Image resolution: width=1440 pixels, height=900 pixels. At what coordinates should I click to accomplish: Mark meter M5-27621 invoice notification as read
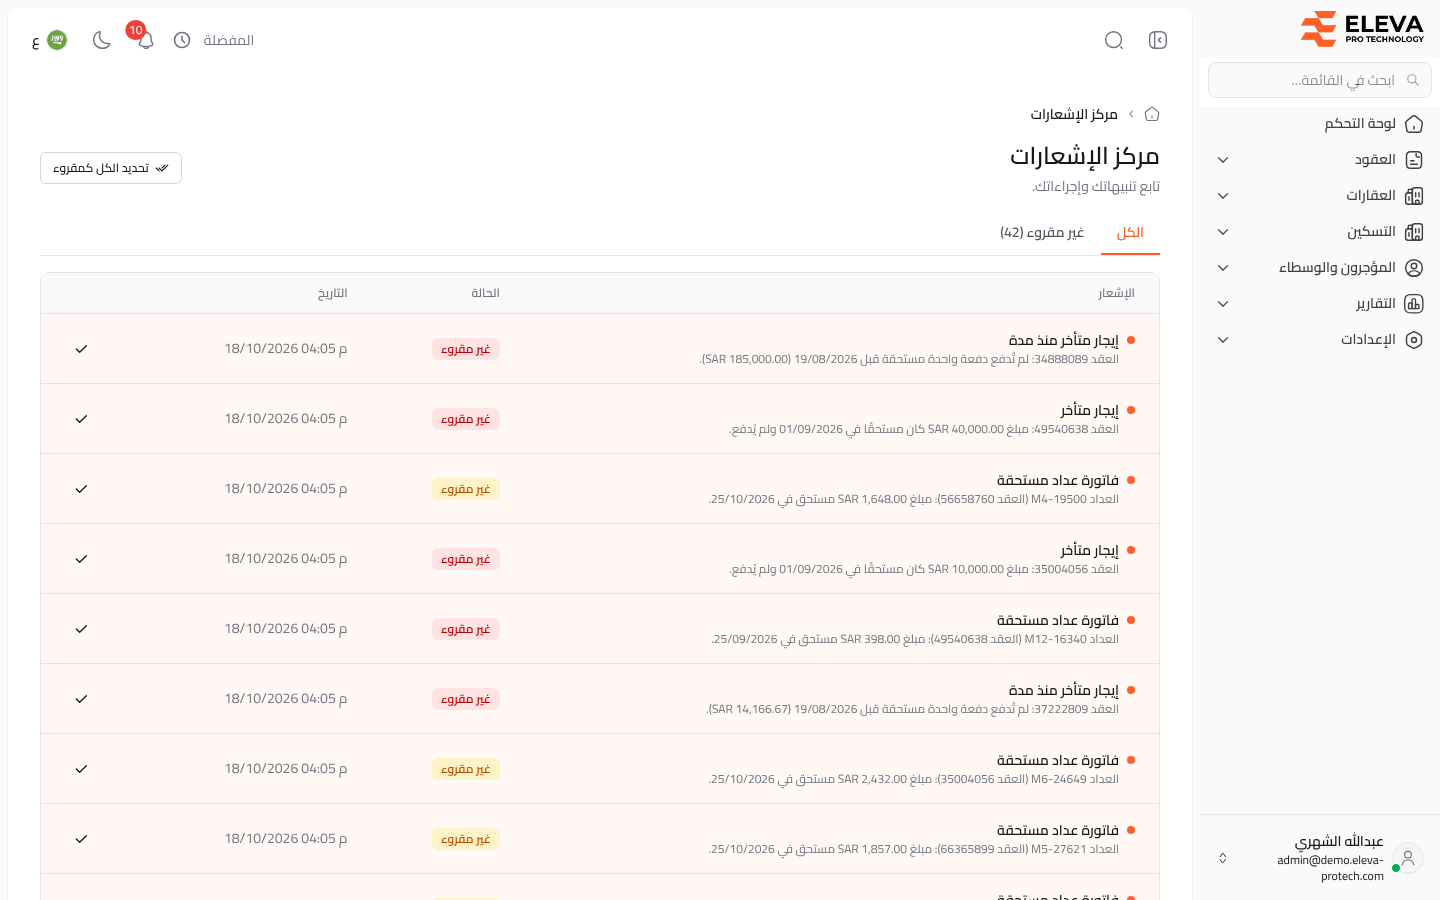pyautogui.click(x=81, y=839)
